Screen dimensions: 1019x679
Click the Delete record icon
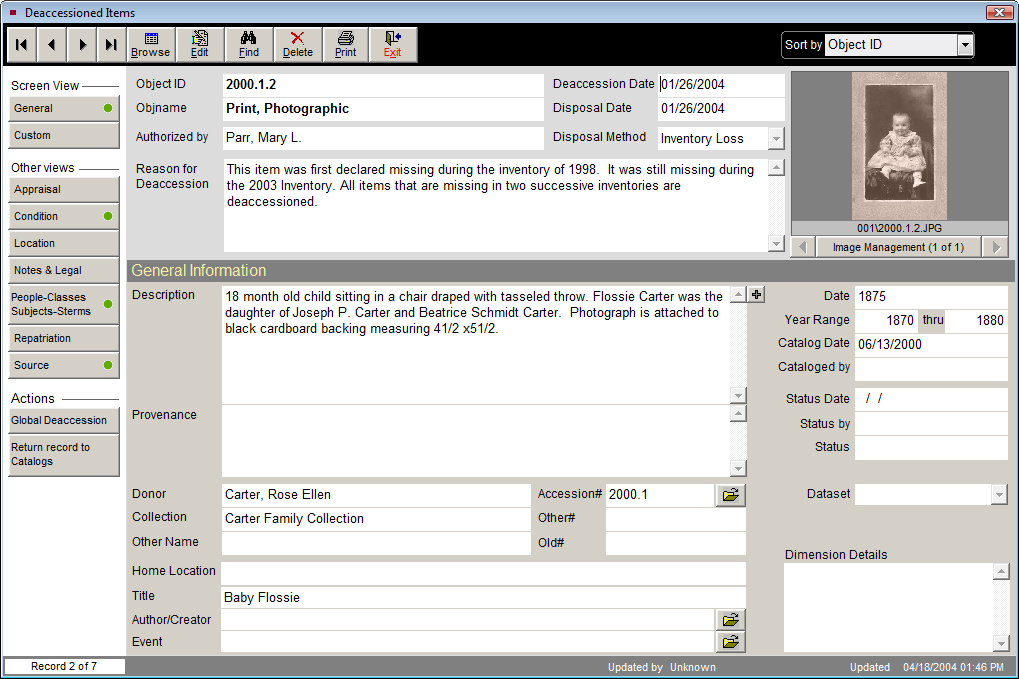297,44
